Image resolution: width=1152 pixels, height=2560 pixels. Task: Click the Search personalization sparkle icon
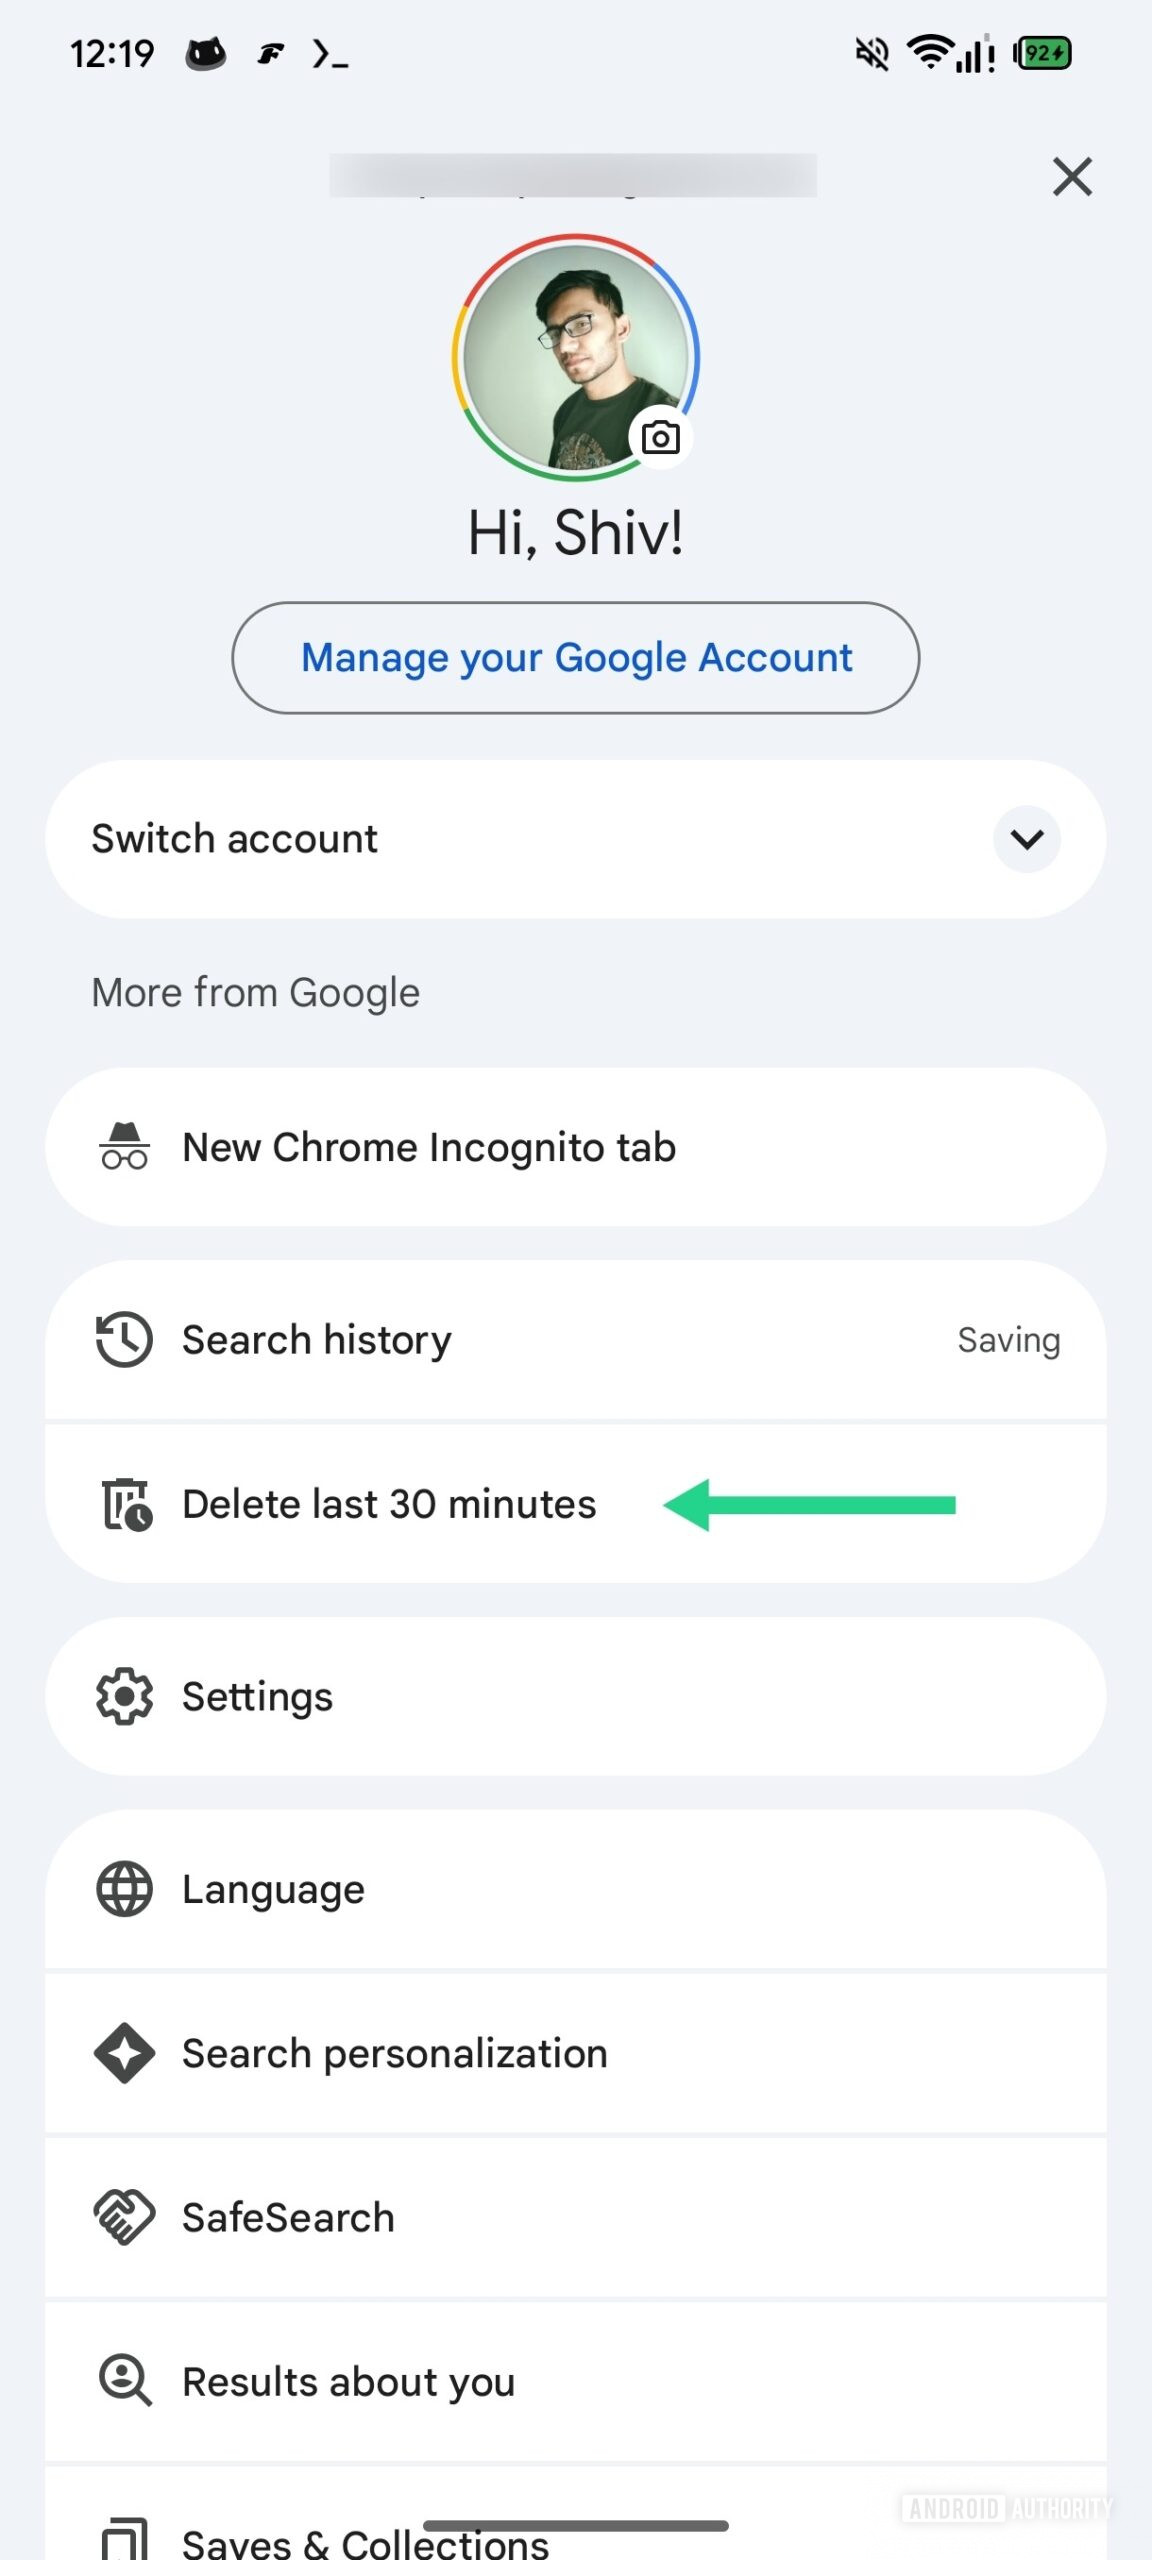(x=124, y=2053)
